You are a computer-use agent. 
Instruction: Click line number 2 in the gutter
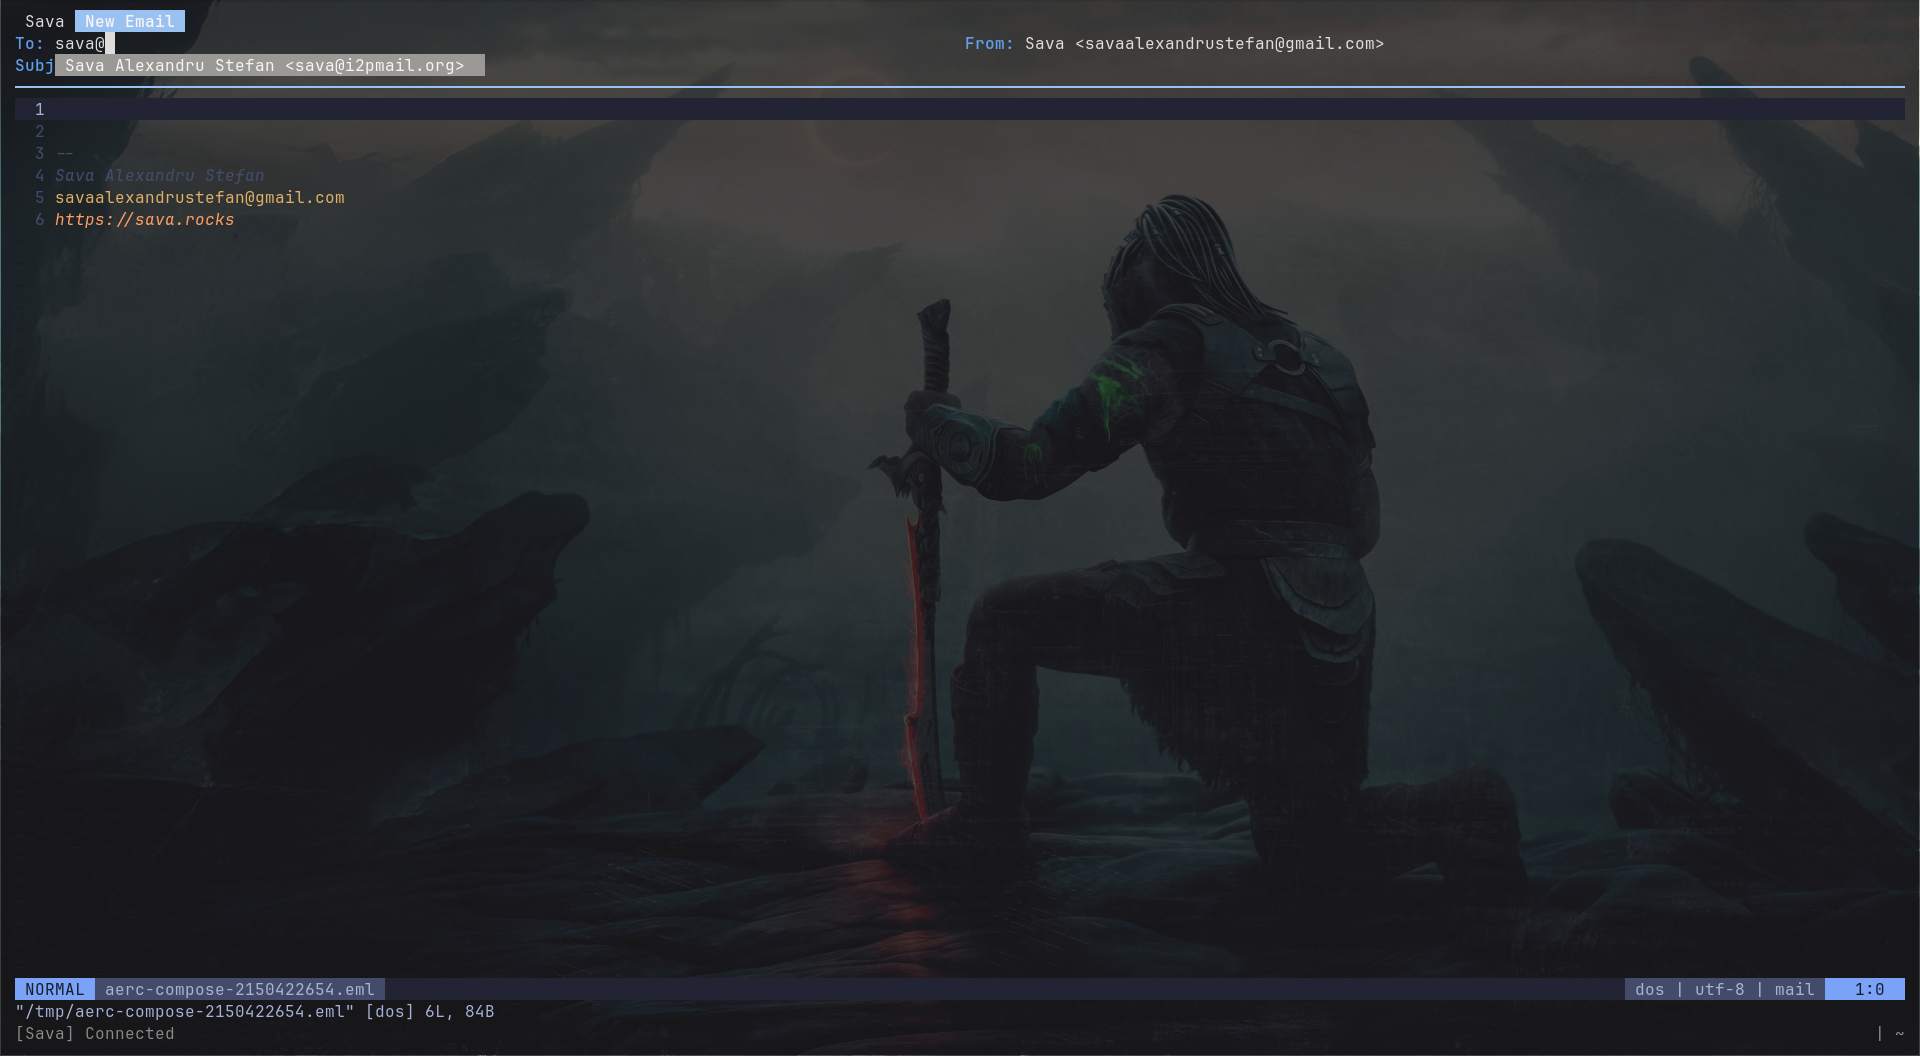40,131
